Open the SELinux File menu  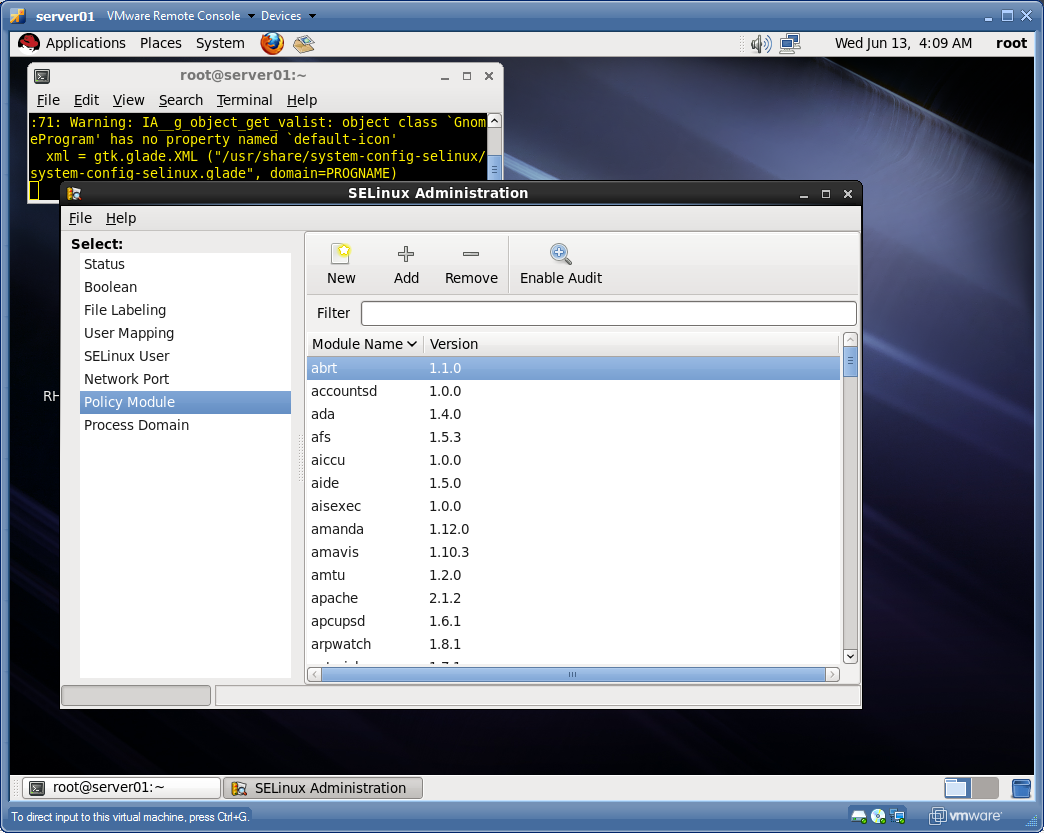pos(80,218)
